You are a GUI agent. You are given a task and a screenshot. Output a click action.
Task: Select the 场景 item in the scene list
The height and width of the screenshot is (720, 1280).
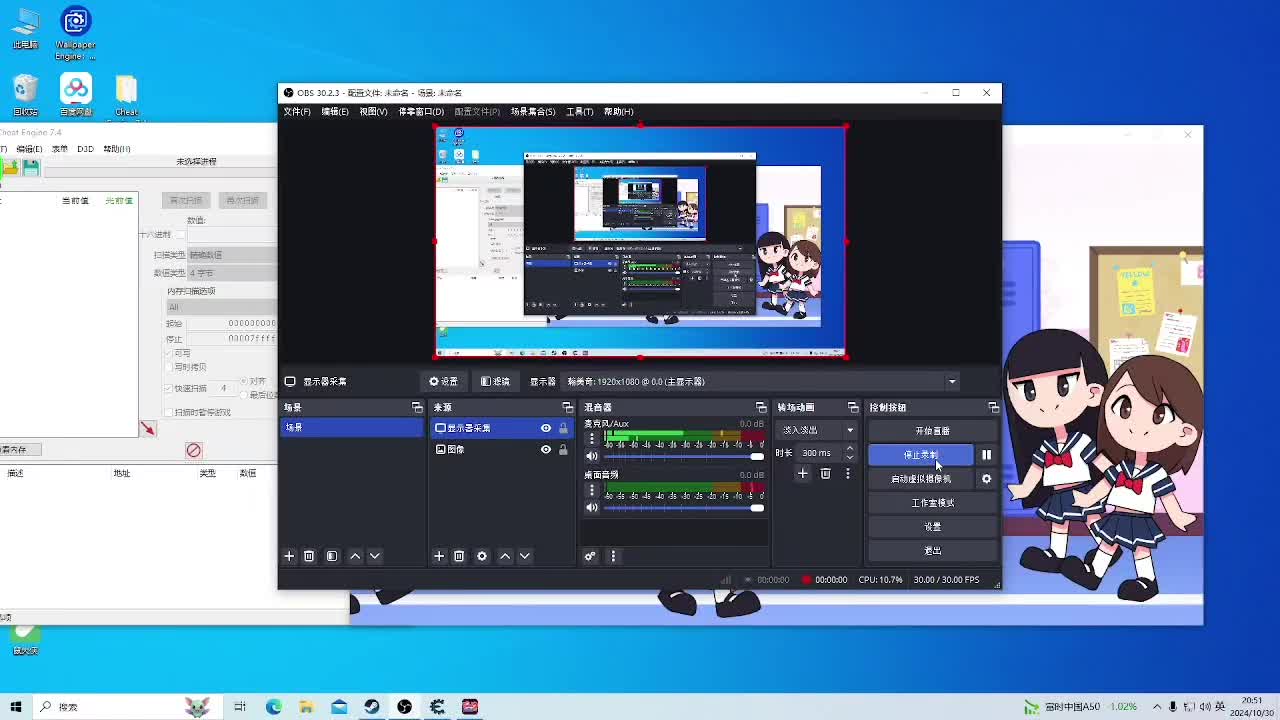point(352,428)
